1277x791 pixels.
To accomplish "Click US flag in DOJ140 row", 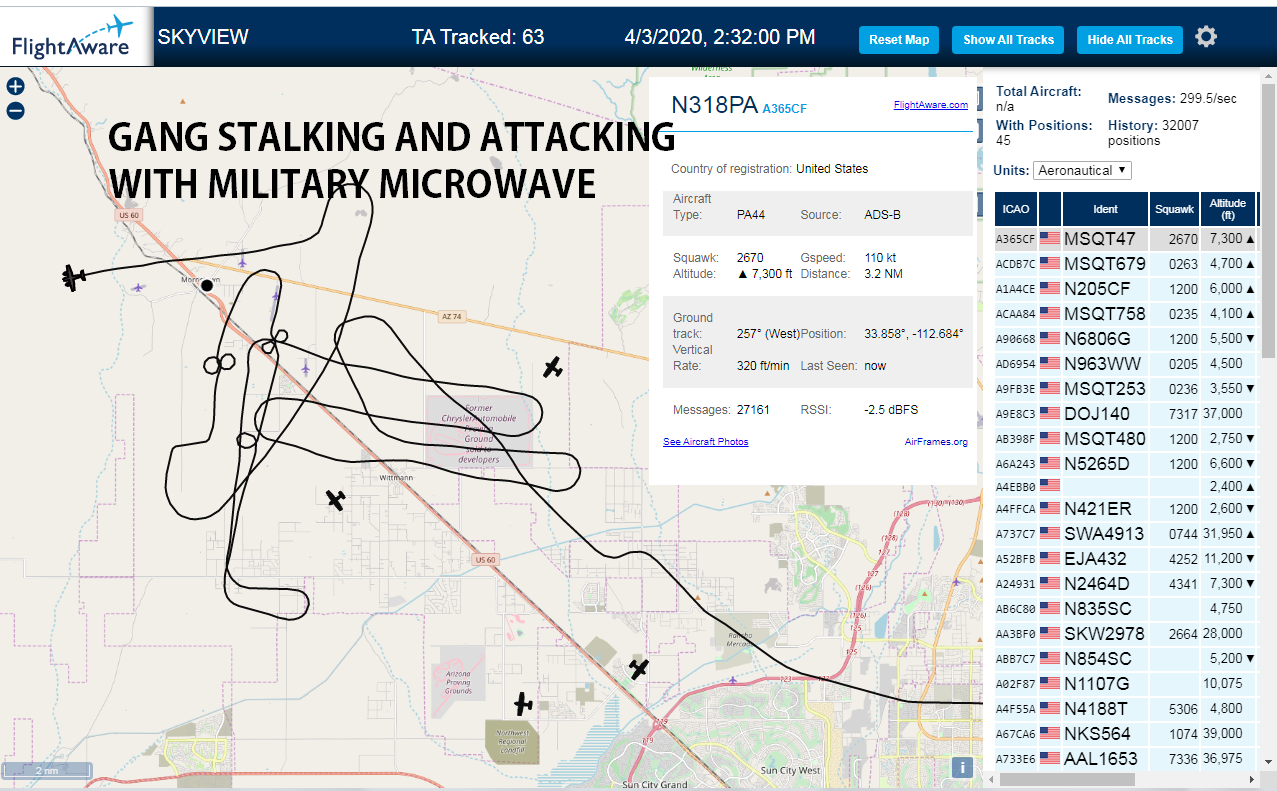I will tap(1049, 413).
